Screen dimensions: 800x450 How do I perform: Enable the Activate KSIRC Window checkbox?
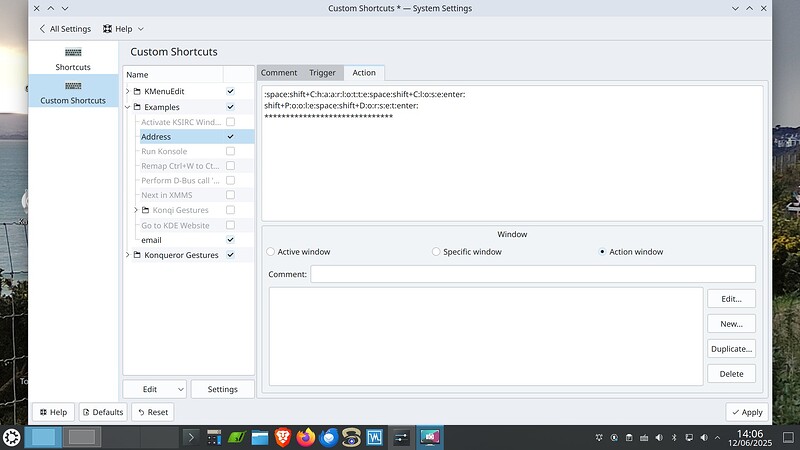pyautogui.click(x=231, y=122)
